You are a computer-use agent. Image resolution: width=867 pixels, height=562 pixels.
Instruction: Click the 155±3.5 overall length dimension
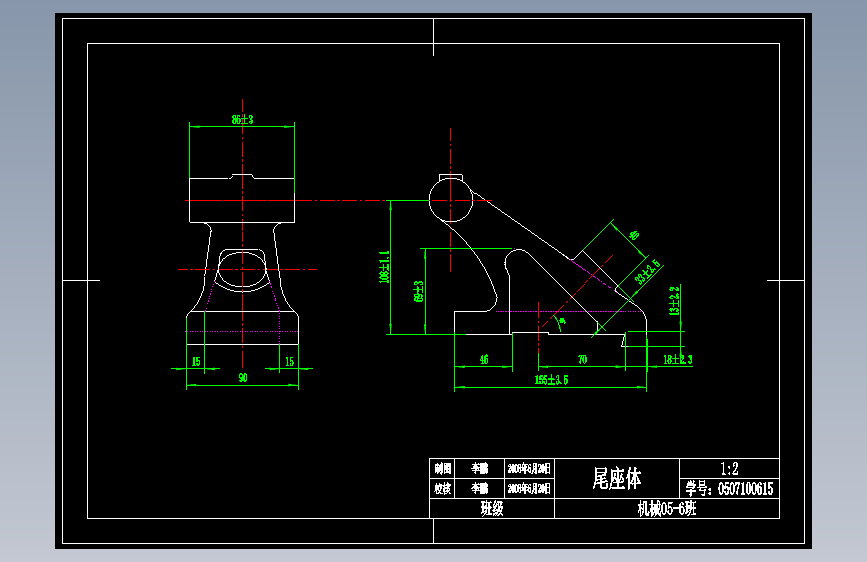click(x=551, y=380)
